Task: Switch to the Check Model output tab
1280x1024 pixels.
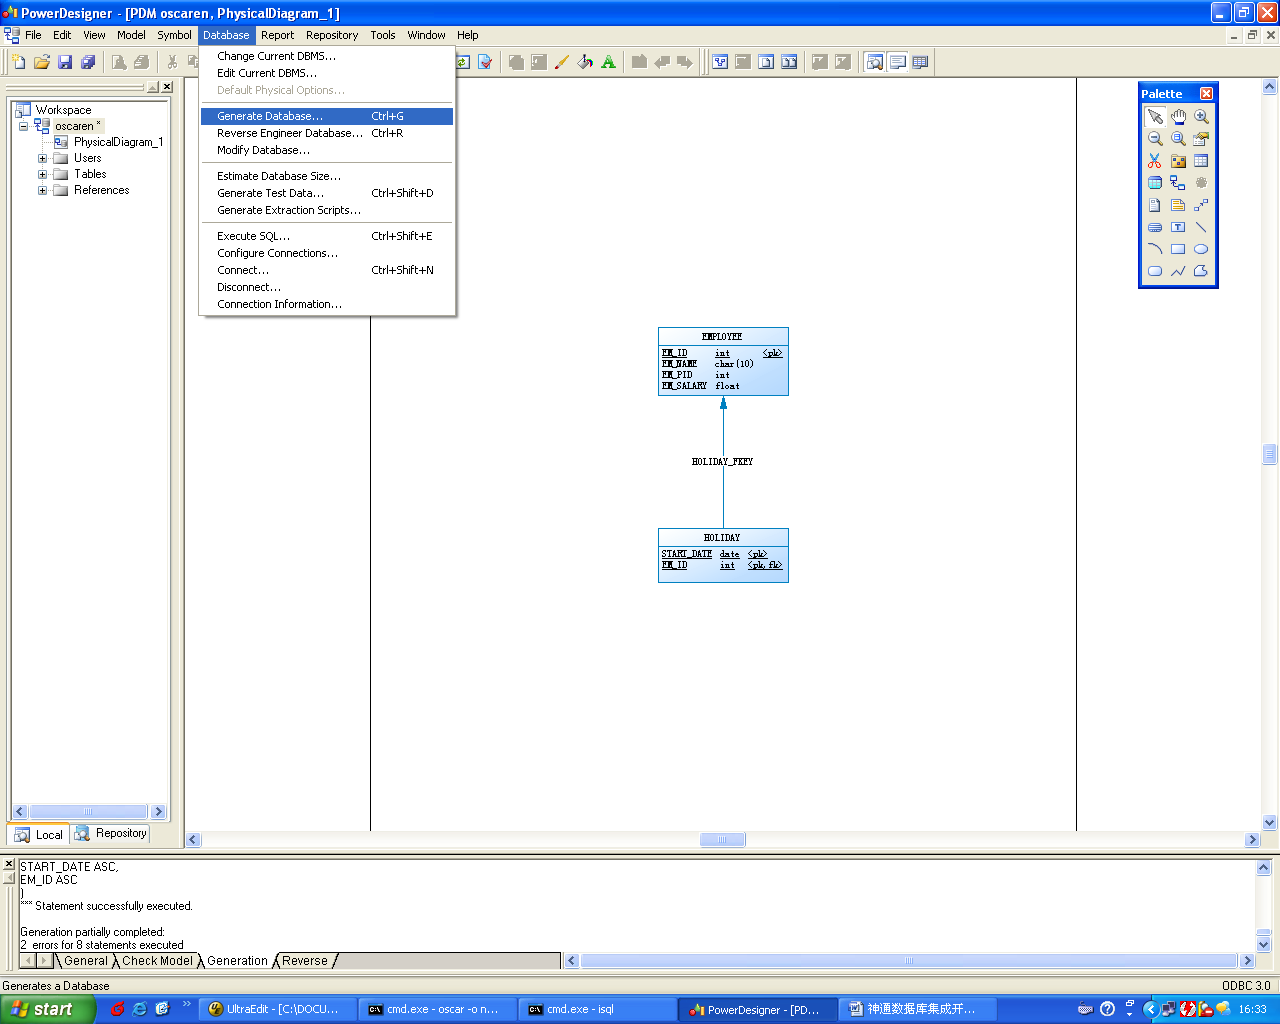Action: (x=157, y=961)
